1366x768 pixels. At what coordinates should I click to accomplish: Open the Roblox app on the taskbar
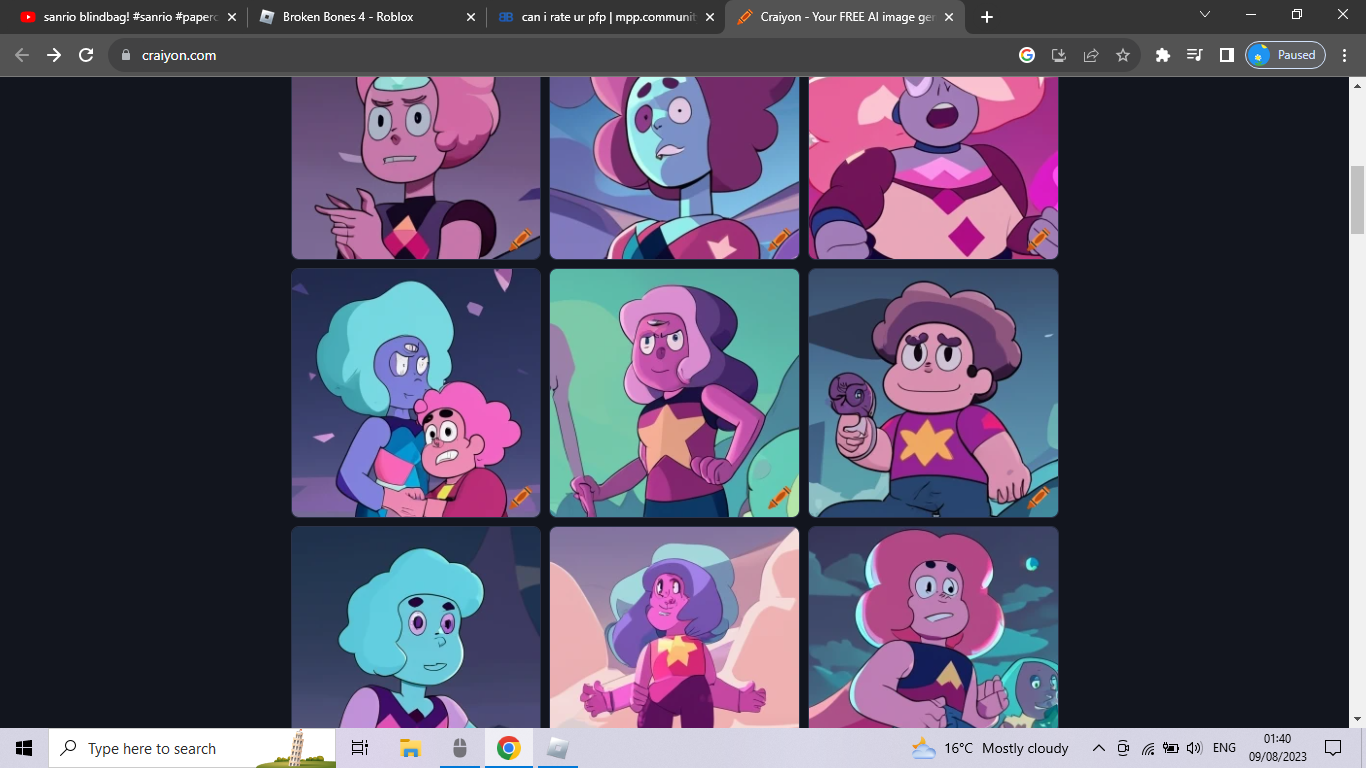(558, 748)
